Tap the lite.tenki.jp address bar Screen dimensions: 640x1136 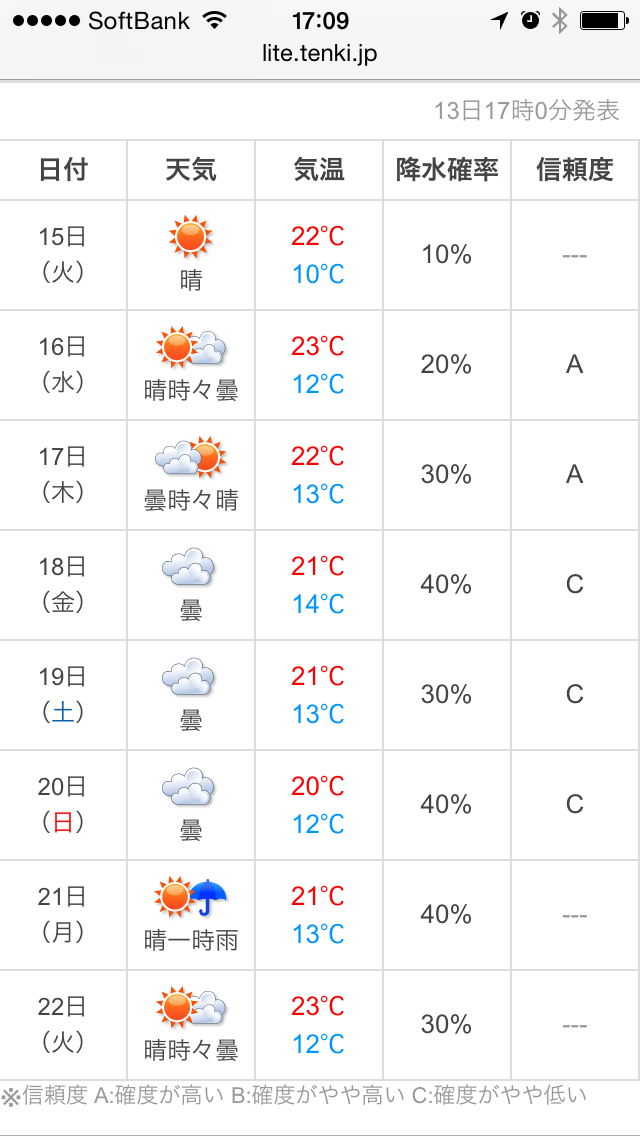pyautogui.click(x=320, y=54)
